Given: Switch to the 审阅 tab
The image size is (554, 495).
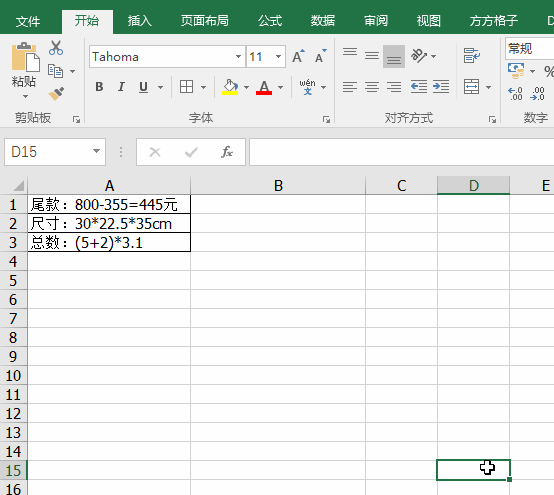Looking at the screenshot, I should [x=376, y=21].
